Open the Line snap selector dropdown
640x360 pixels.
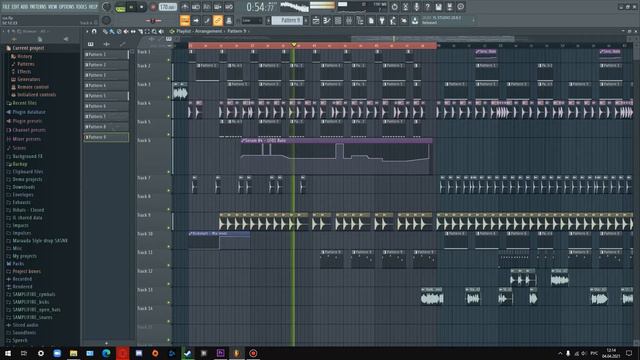pyautogui.click(x=251, y=20)
